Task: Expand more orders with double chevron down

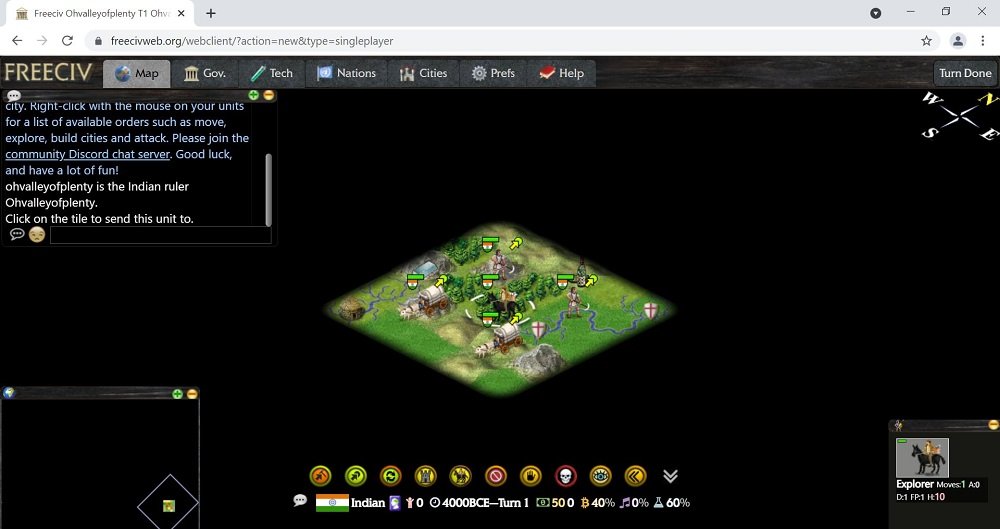Action: pyautogui.click(x=670, y=476)
